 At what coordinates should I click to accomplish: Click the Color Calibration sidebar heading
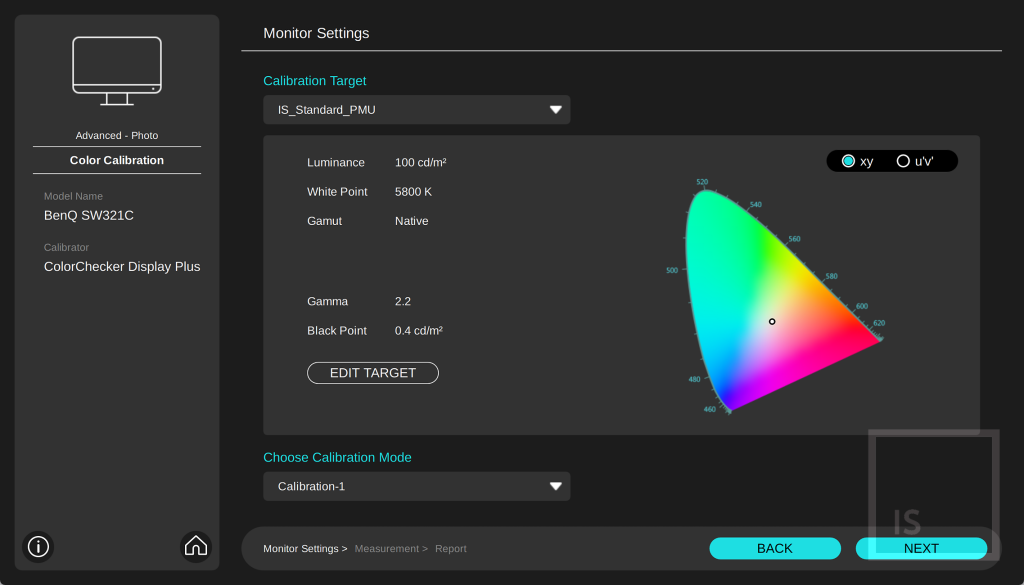click(117, 160)
